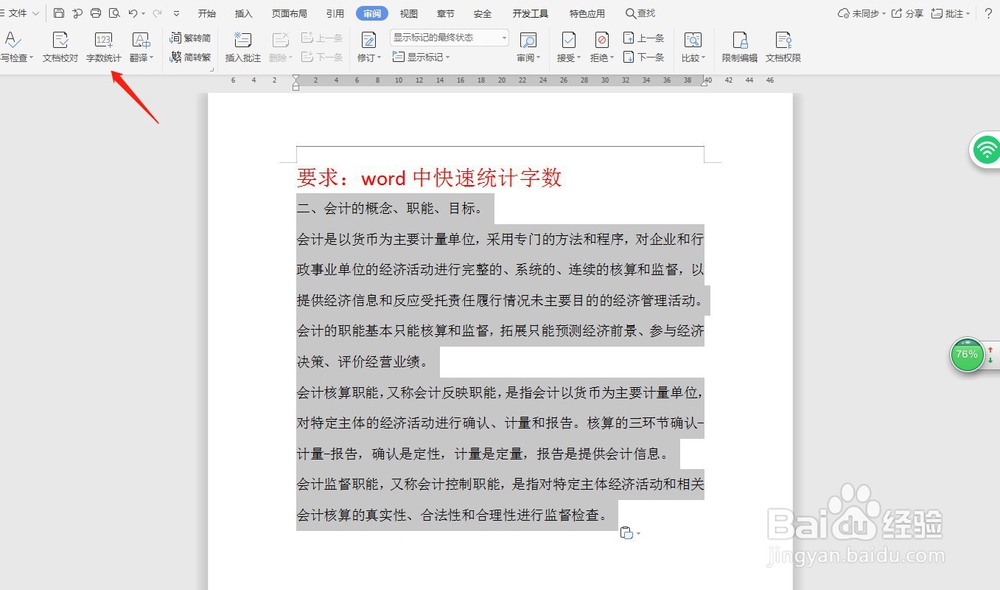Accept the change with 接受
The width and height of the screenshot is (1000, 590).
pos(568,47)
